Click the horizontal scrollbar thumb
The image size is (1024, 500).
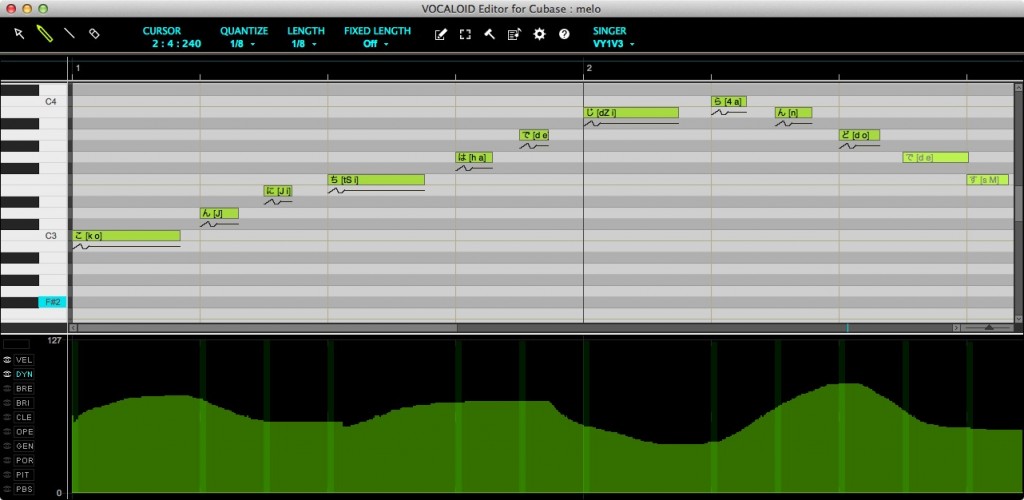tap(267, 328)
